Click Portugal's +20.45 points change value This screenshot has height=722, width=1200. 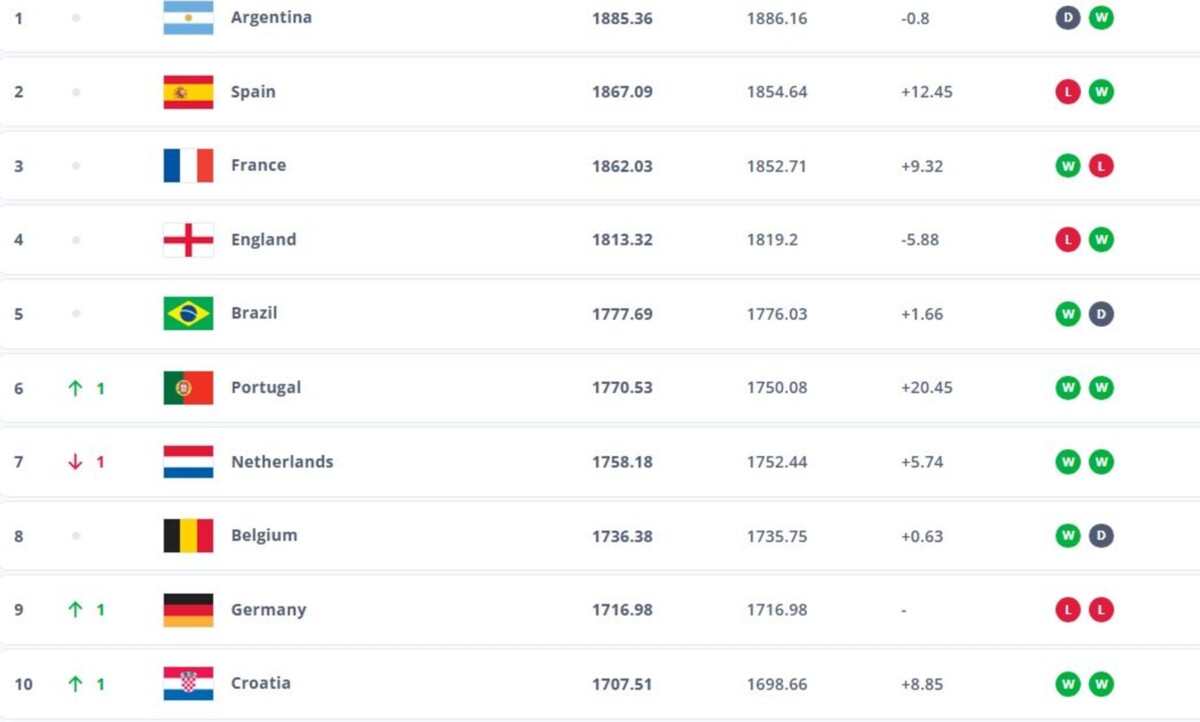(927, 388)
